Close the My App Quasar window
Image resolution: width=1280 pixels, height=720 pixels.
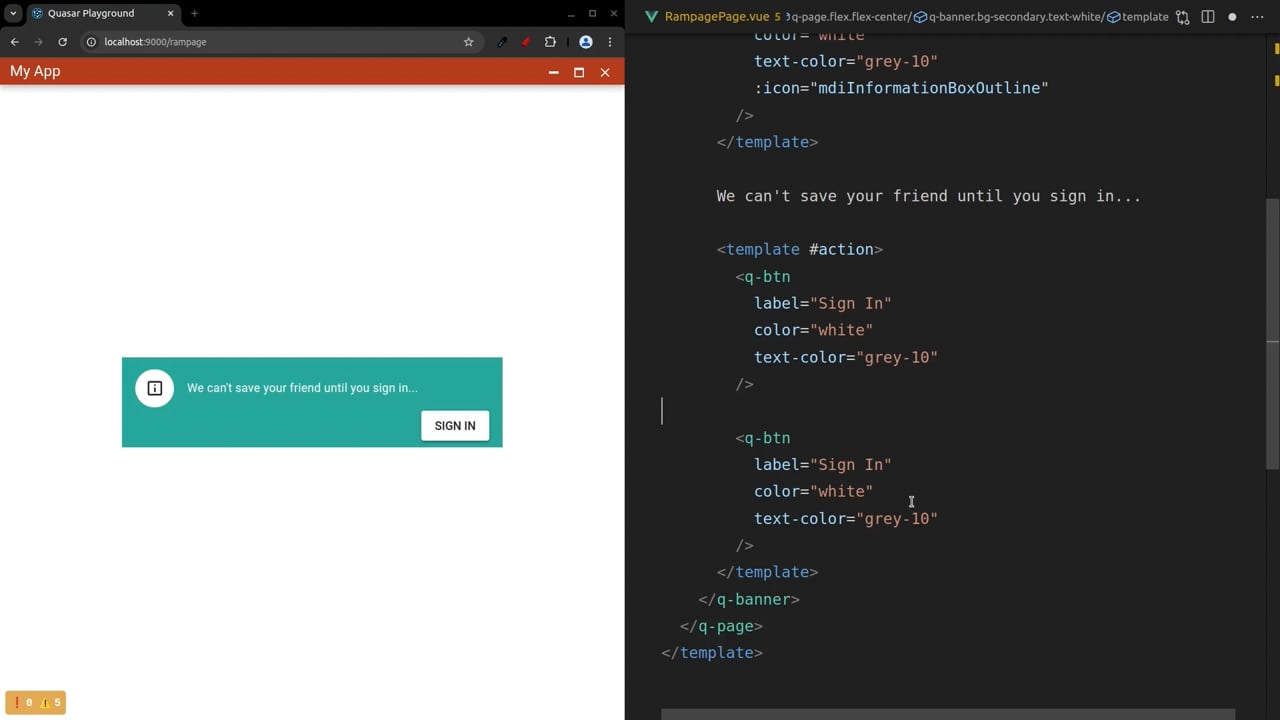605,72
